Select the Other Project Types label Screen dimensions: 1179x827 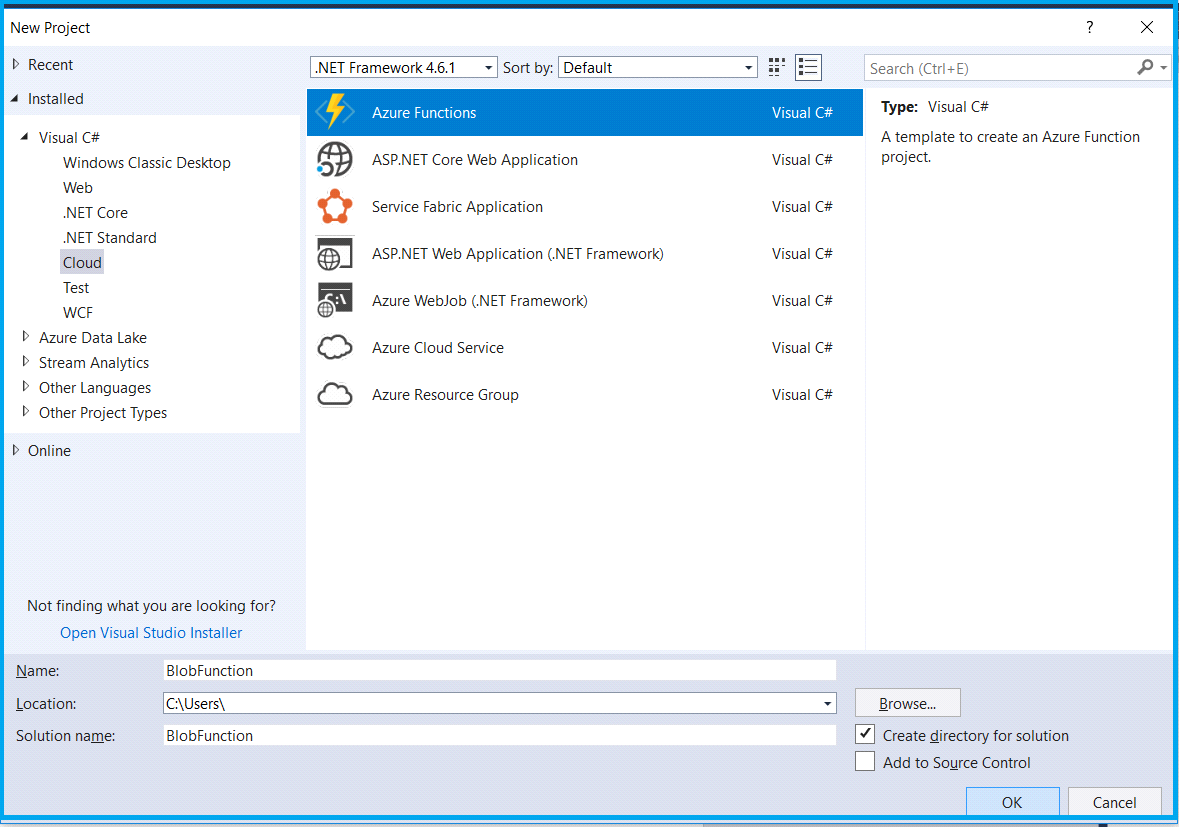[103, 412]
